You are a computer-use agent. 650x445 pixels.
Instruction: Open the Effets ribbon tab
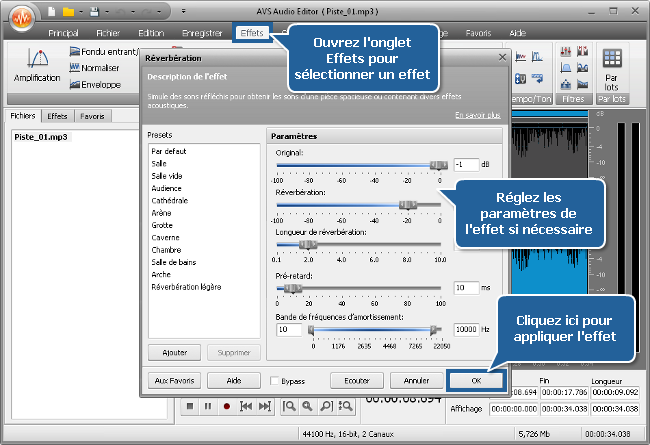[251, 33]
